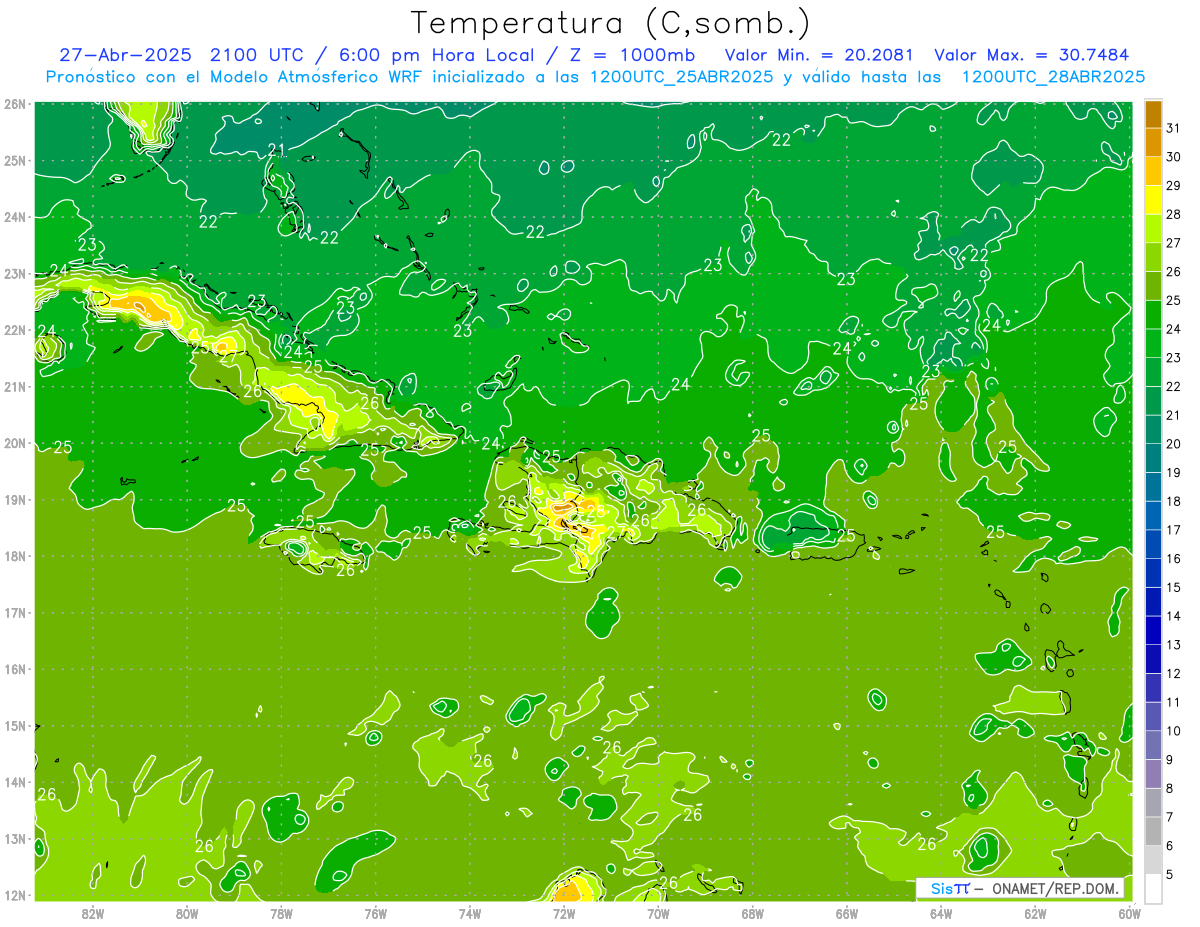Click the 'Valor Max. = 30.7484' readout
Screen dimensions: 1200x927
pos(1032,55)
